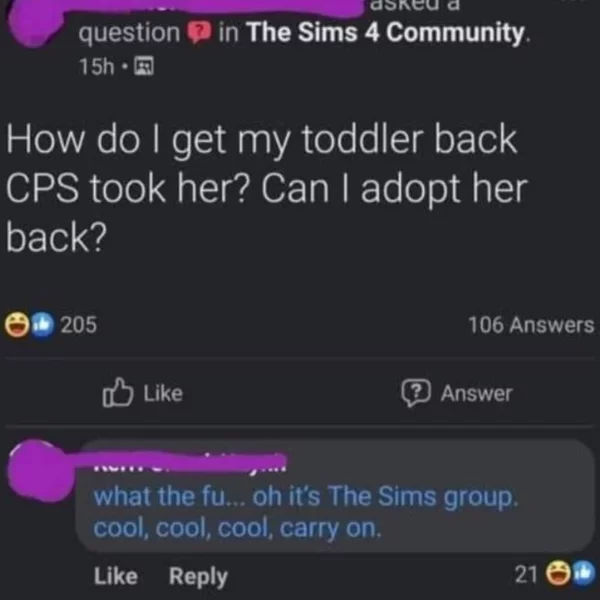This screenshot has width=600, height=600.
Task: Click the thumbs-up outline Like icon
Action: pos(118,393)
